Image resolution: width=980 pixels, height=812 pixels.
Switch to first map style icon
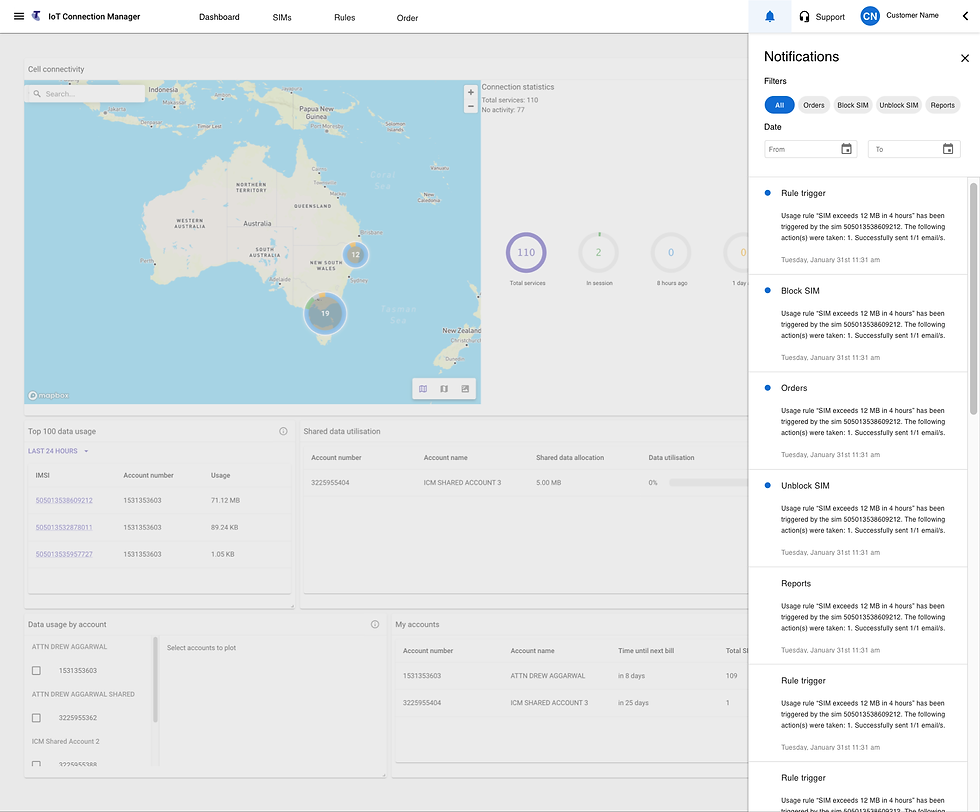click(x=423, y=389)
